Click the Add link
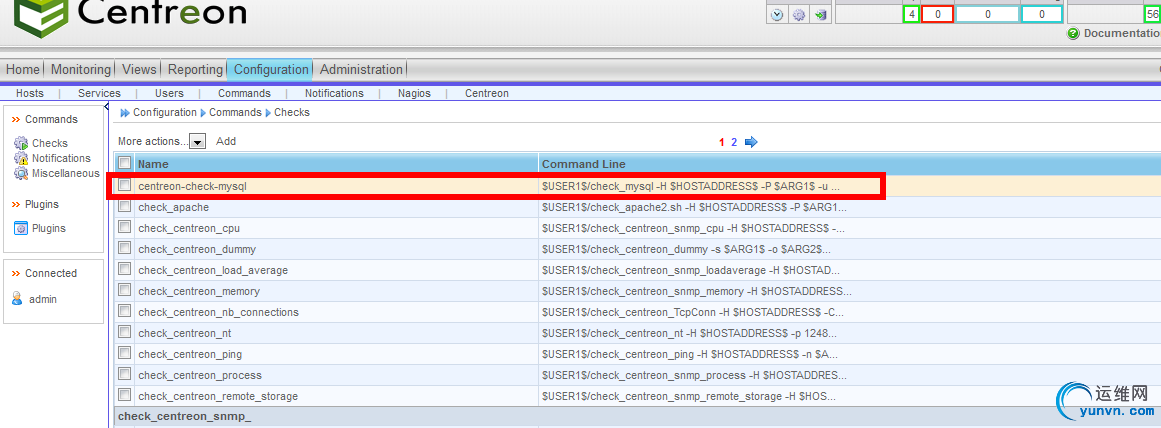 226,141
